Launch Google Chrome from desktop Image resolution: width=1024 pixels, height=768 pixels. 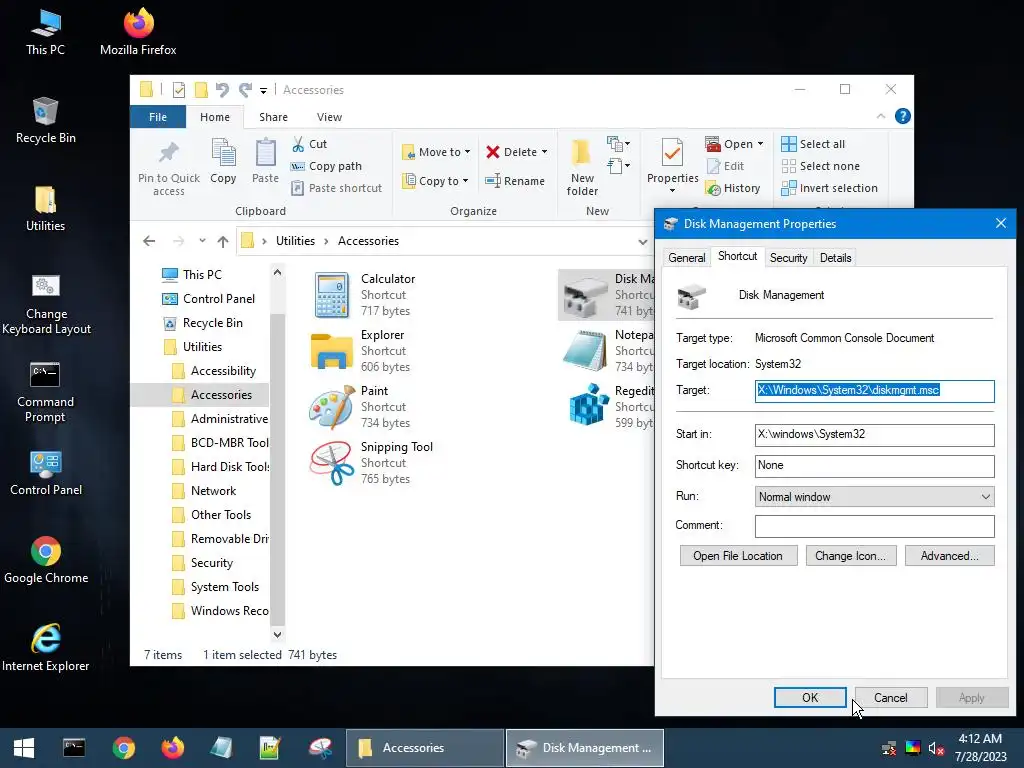46,560
